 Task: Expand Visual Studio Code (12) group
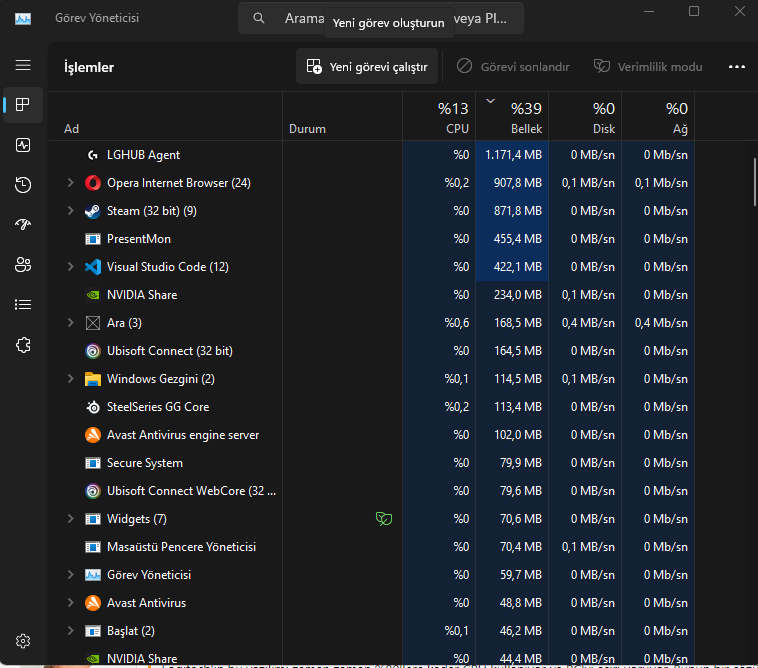coord(71,267)
